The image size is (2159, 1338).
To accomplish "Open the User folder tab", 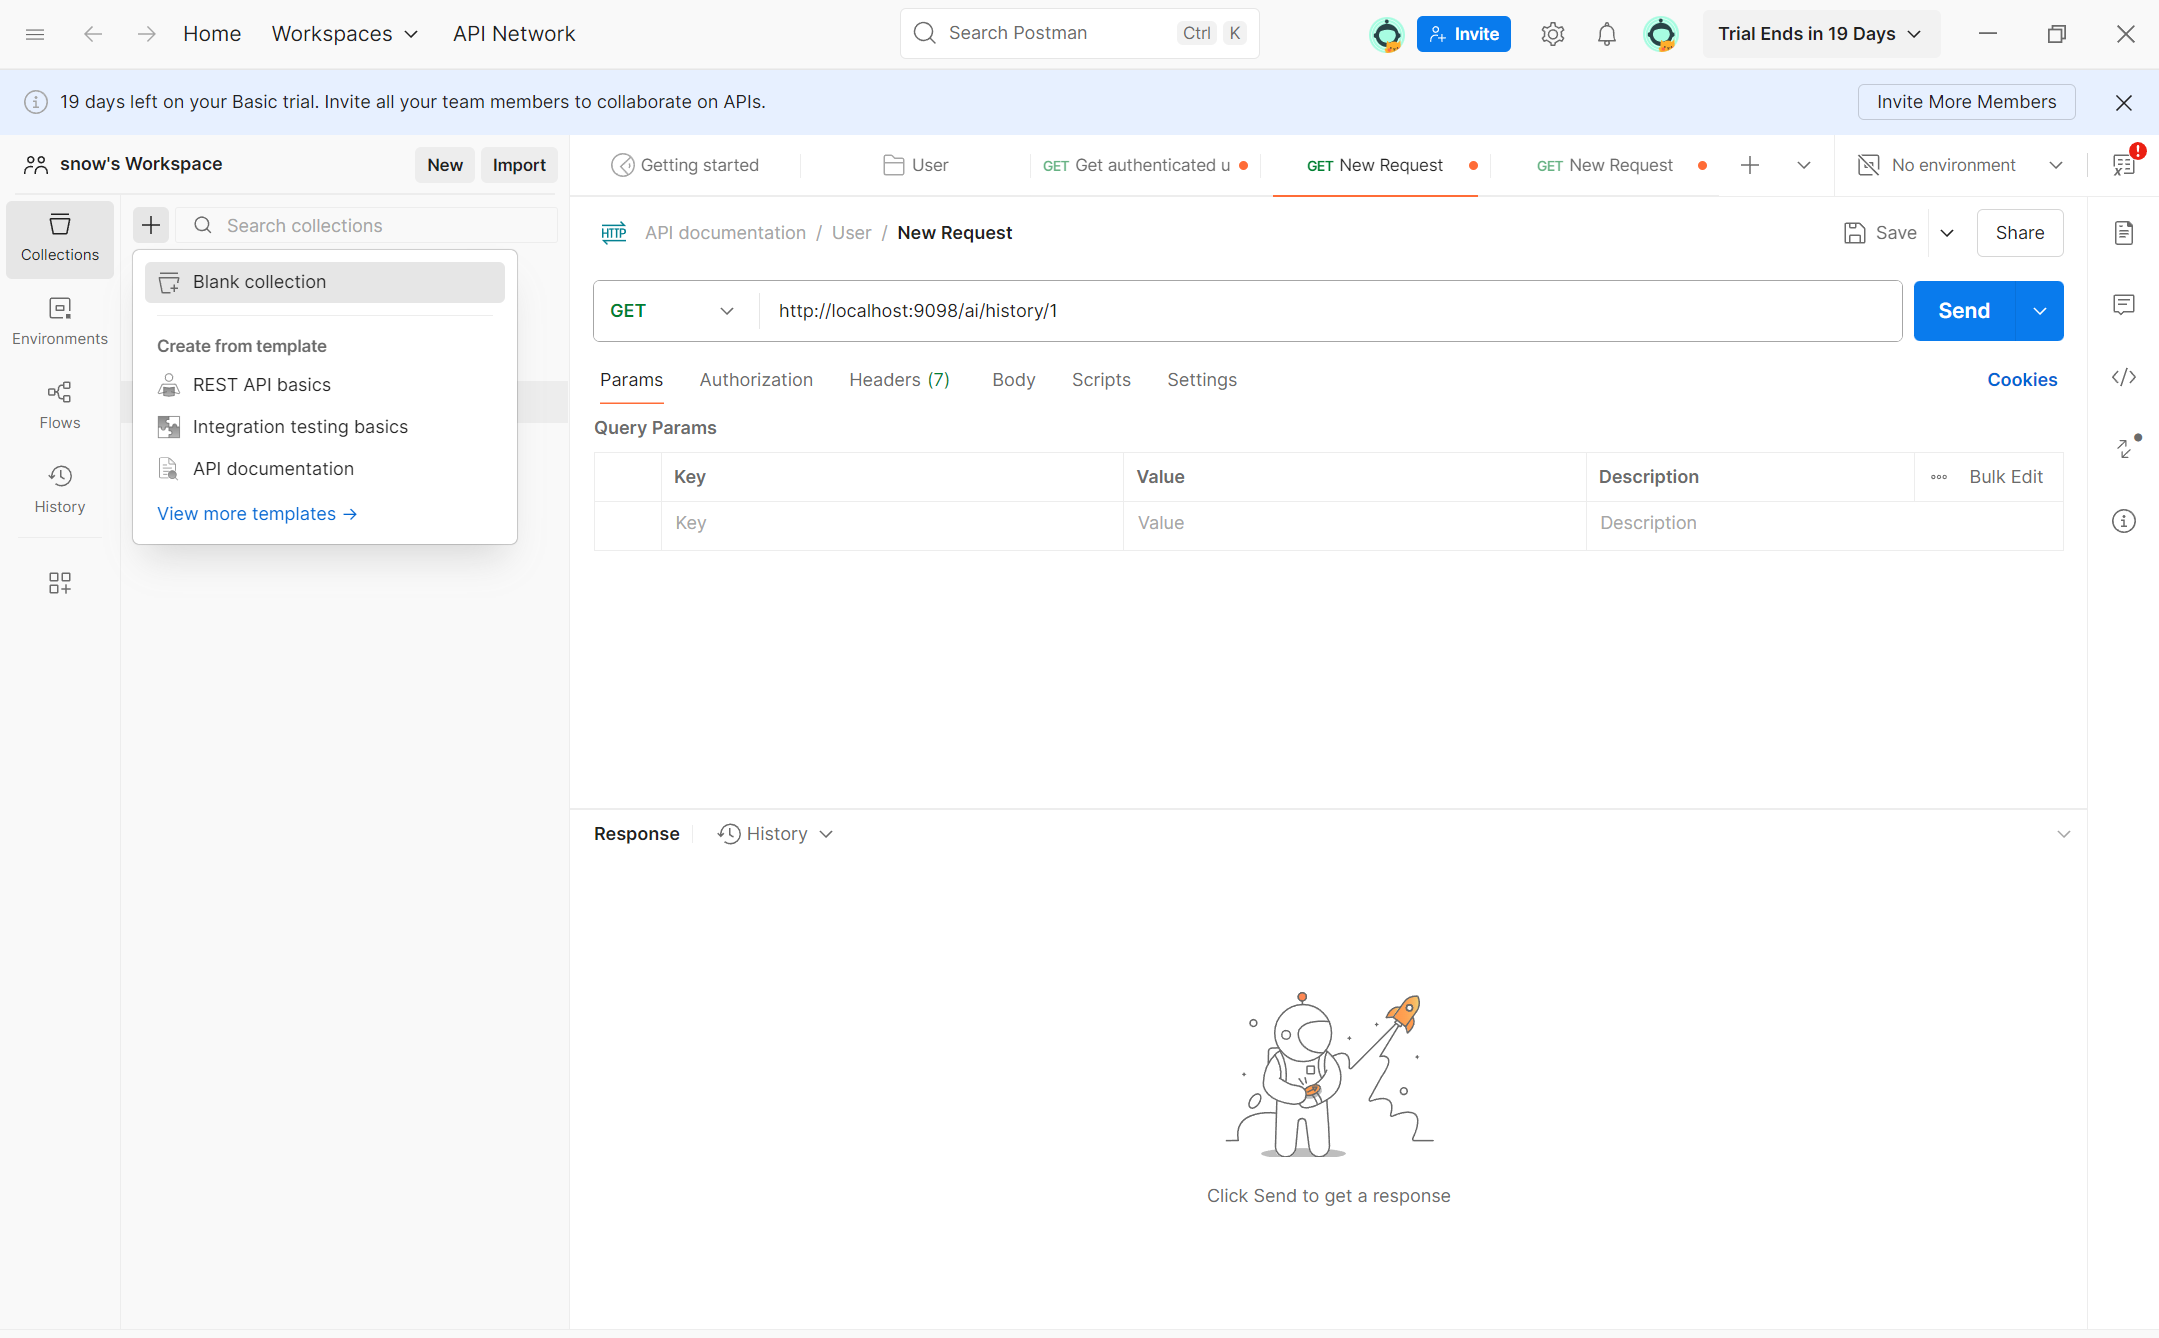I will (x=916, y=165).
